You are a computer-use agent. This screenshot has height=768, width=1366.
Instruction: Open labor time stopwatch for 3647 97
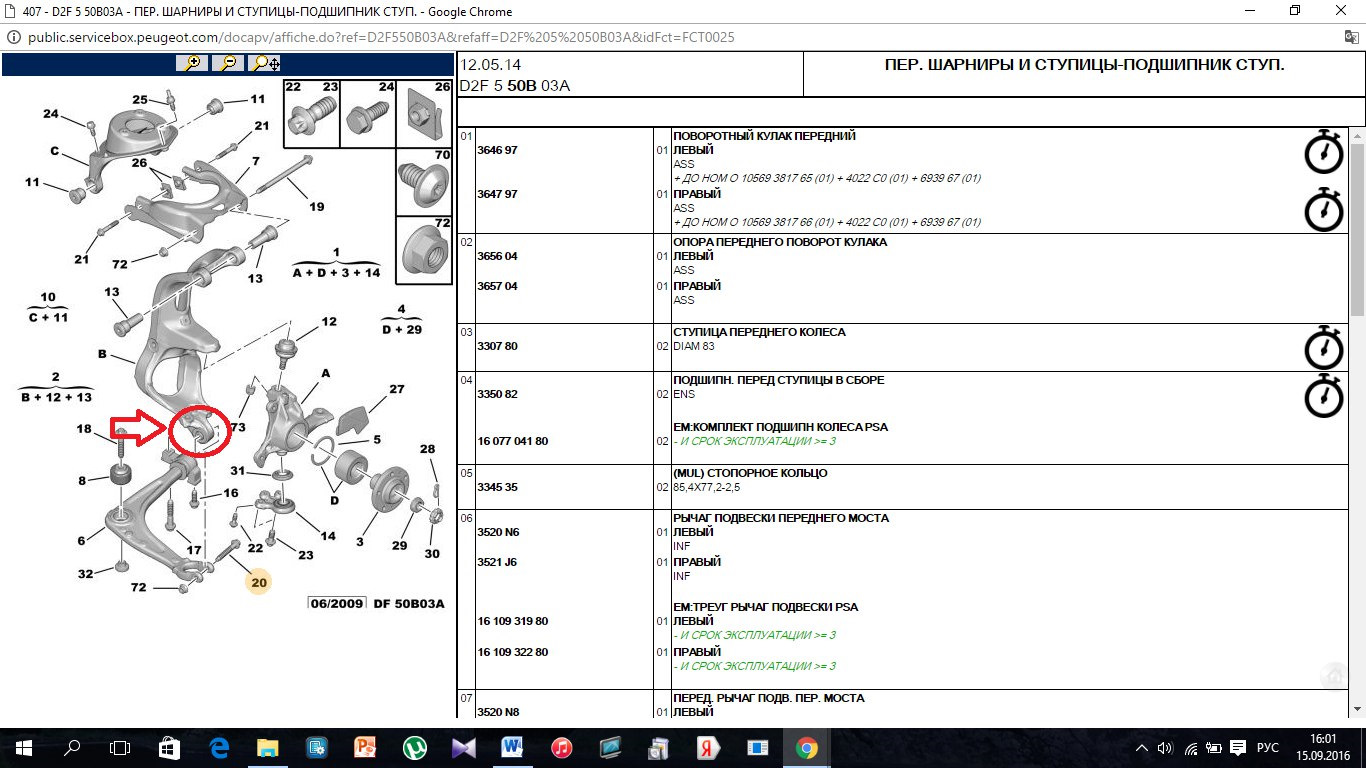coord(1324,209)
